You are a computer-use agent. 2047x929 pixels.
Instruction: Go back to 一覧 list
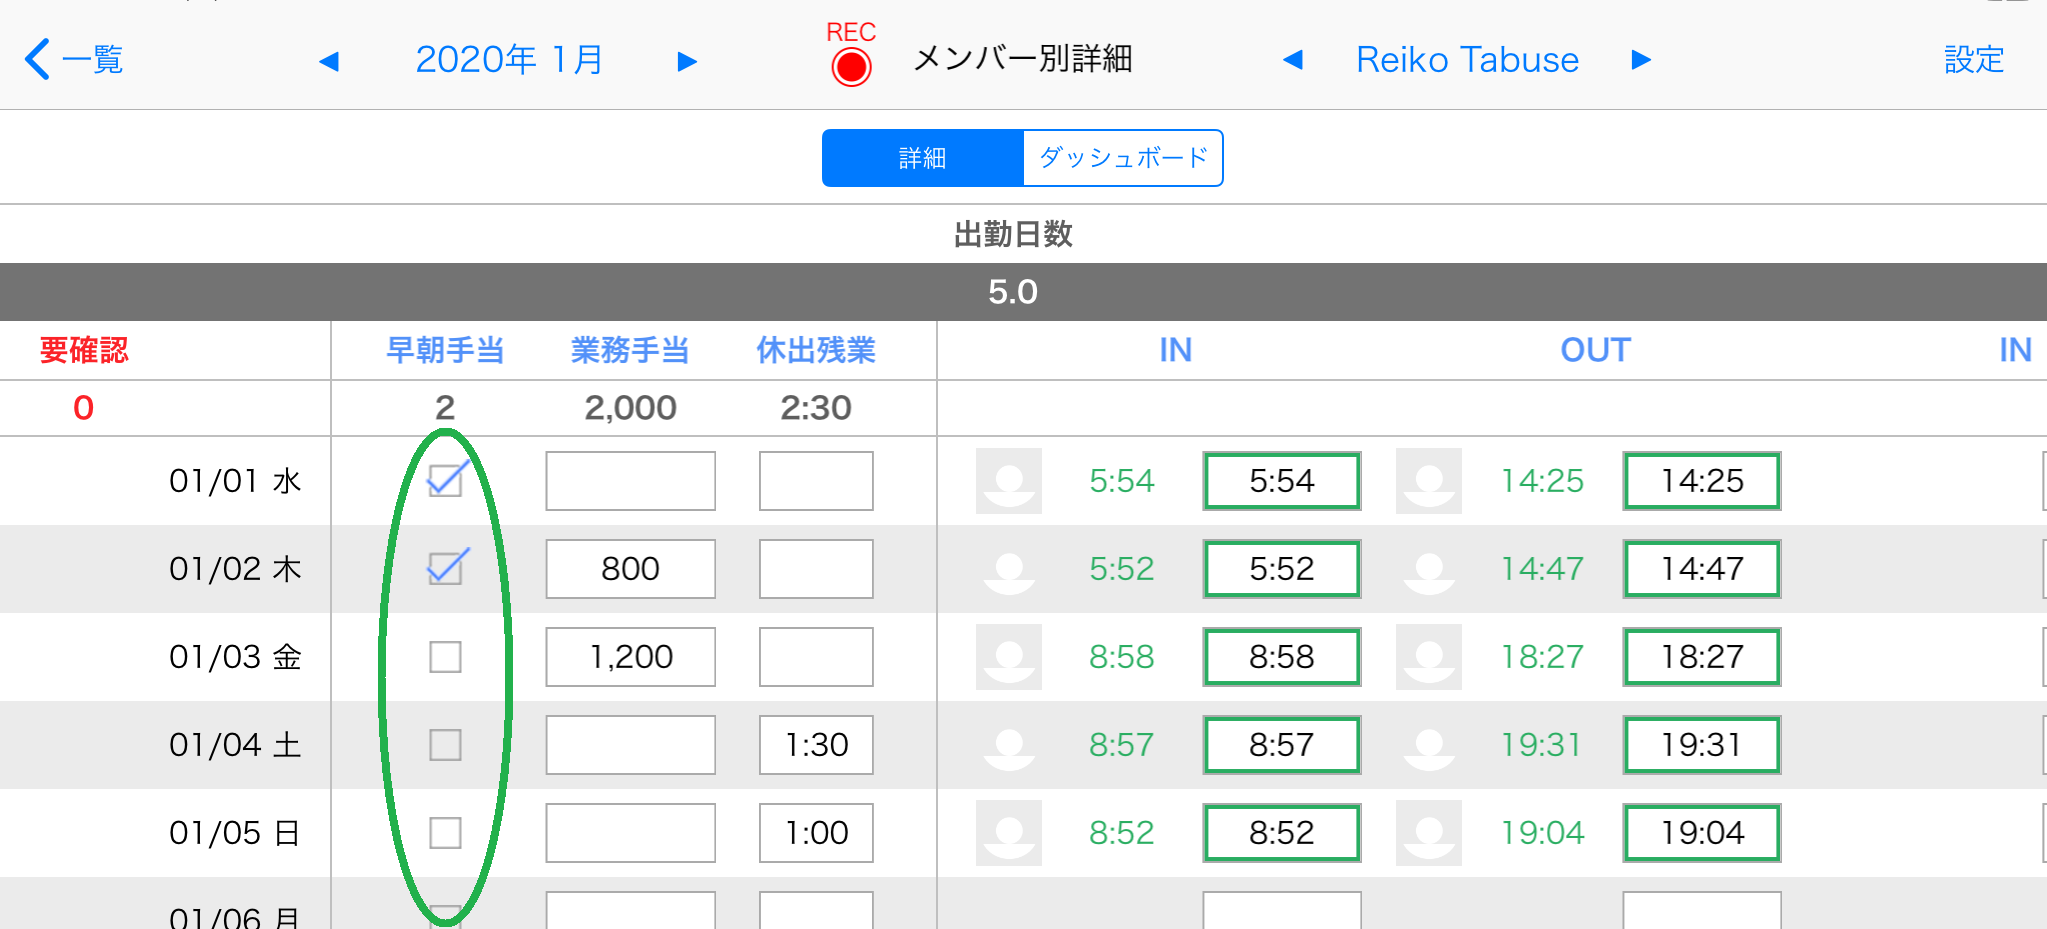tap(74, 60)
